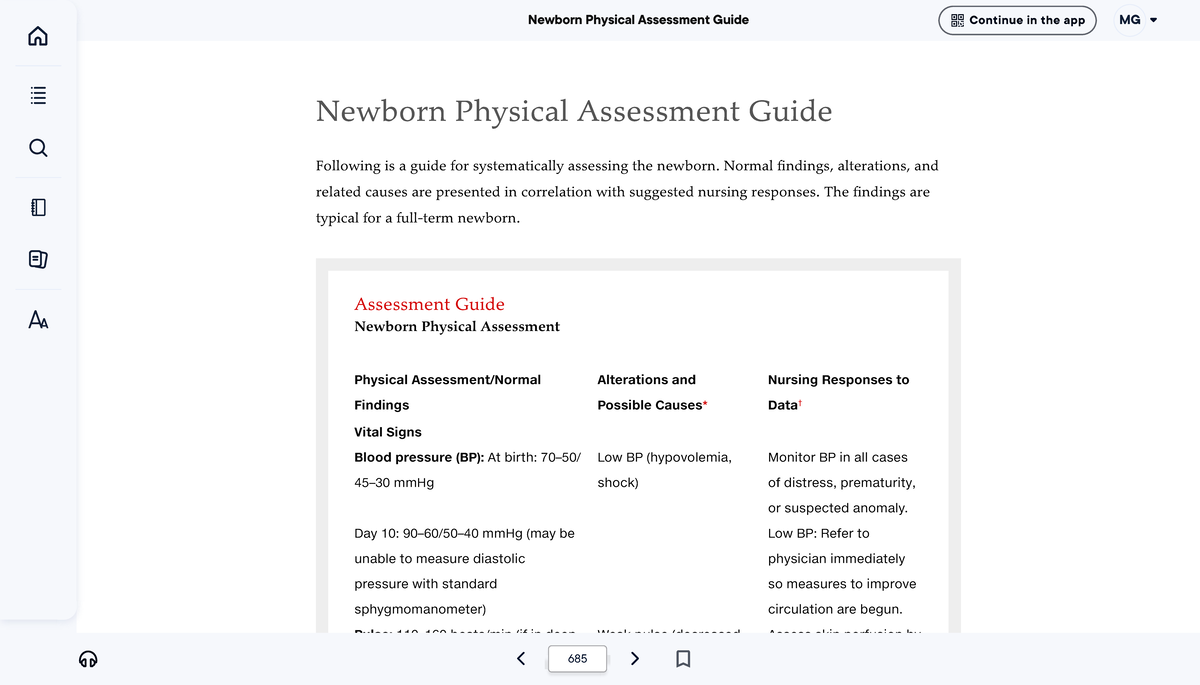Image resolution: width=1200 pixels, height=685 pixels.
Task: Click the Nursing Responses to column header
Action: tap(839, 380)
